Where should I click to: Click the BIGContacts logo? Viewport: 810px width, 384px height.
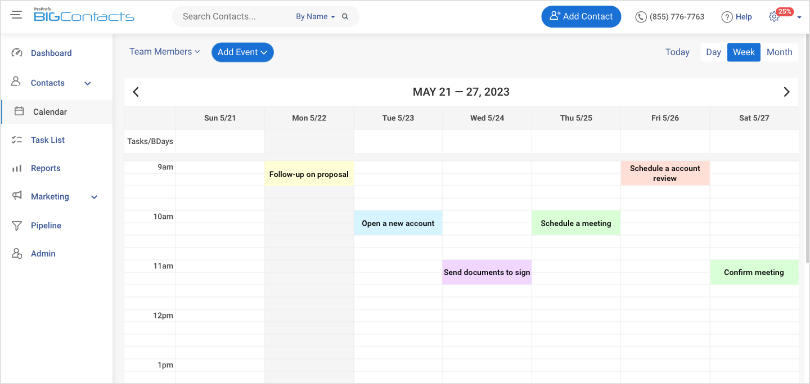click(x=84, y=16)
